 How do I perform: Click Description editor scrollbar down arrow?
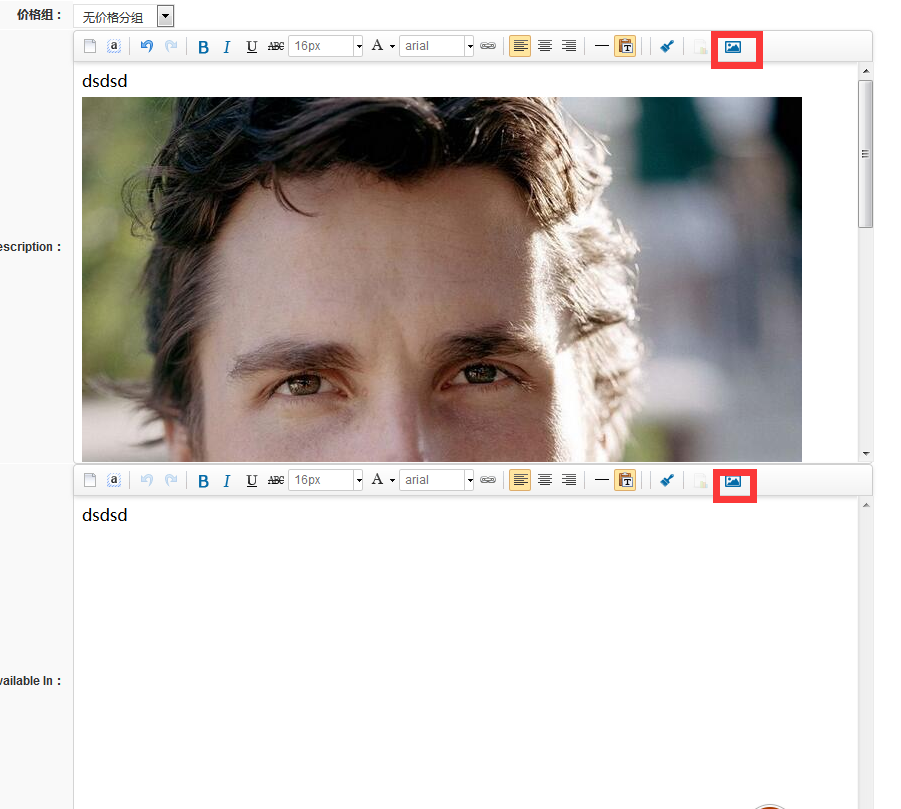point(866,454)
